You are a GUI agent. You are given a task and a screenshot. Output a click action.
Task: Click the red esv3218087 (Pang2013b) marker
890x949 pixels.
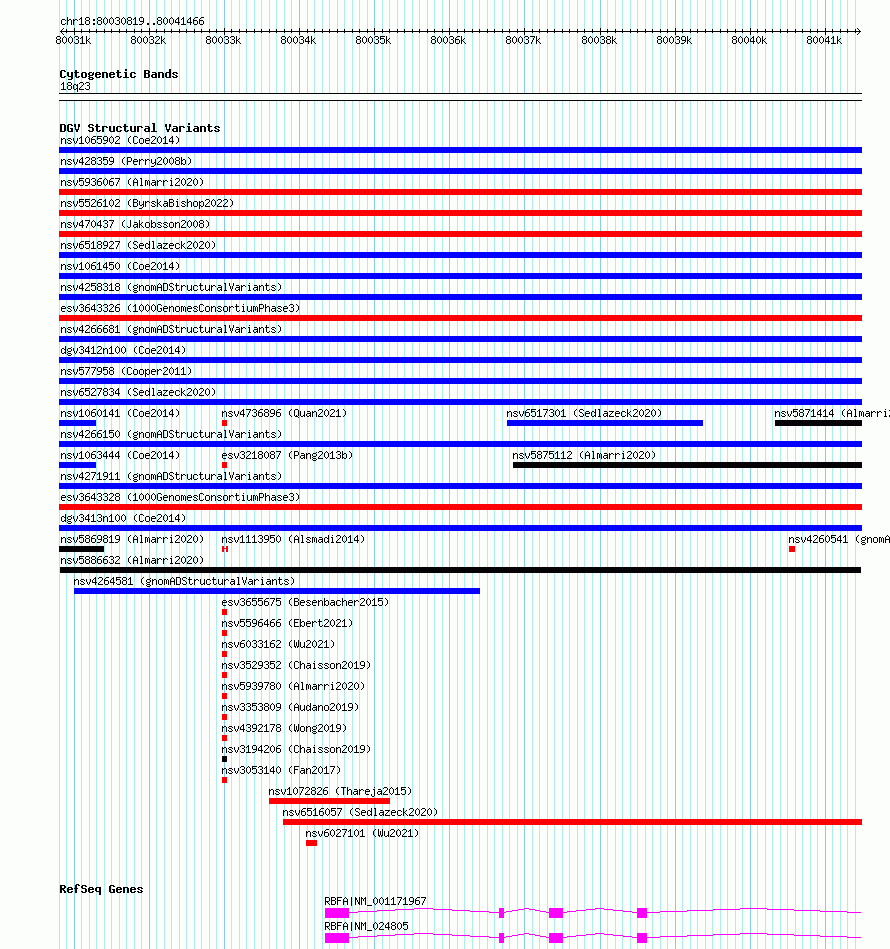click(224, 465)
